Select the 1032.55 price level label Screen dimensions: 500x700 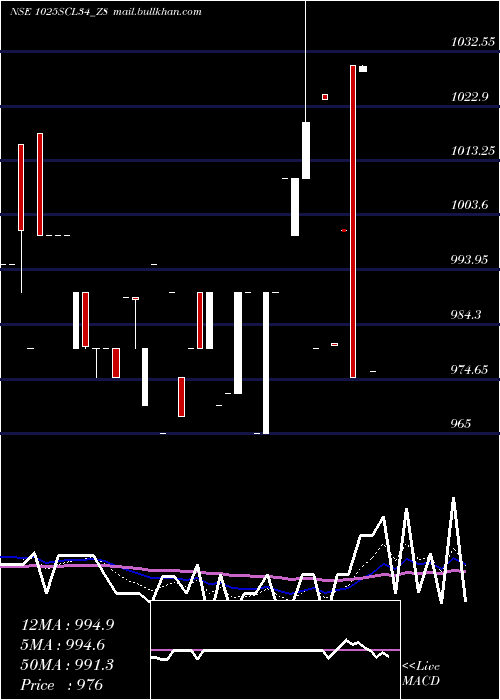(473, 42)
